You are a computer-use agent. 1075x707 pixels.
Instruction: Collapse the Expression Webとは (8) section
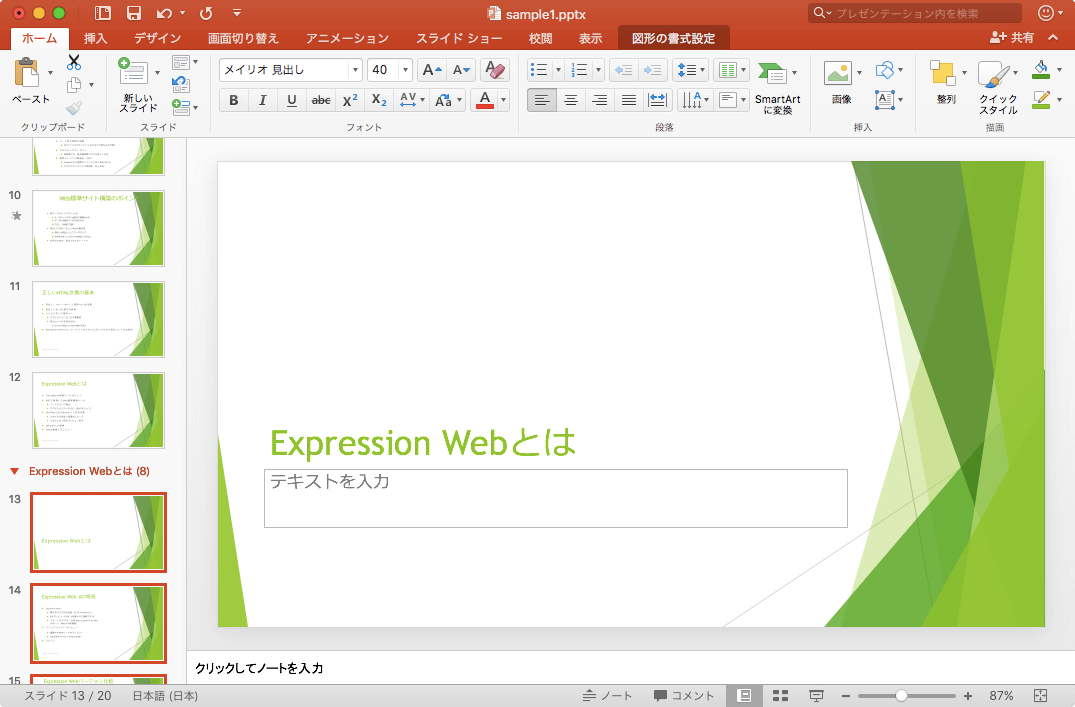14,471
